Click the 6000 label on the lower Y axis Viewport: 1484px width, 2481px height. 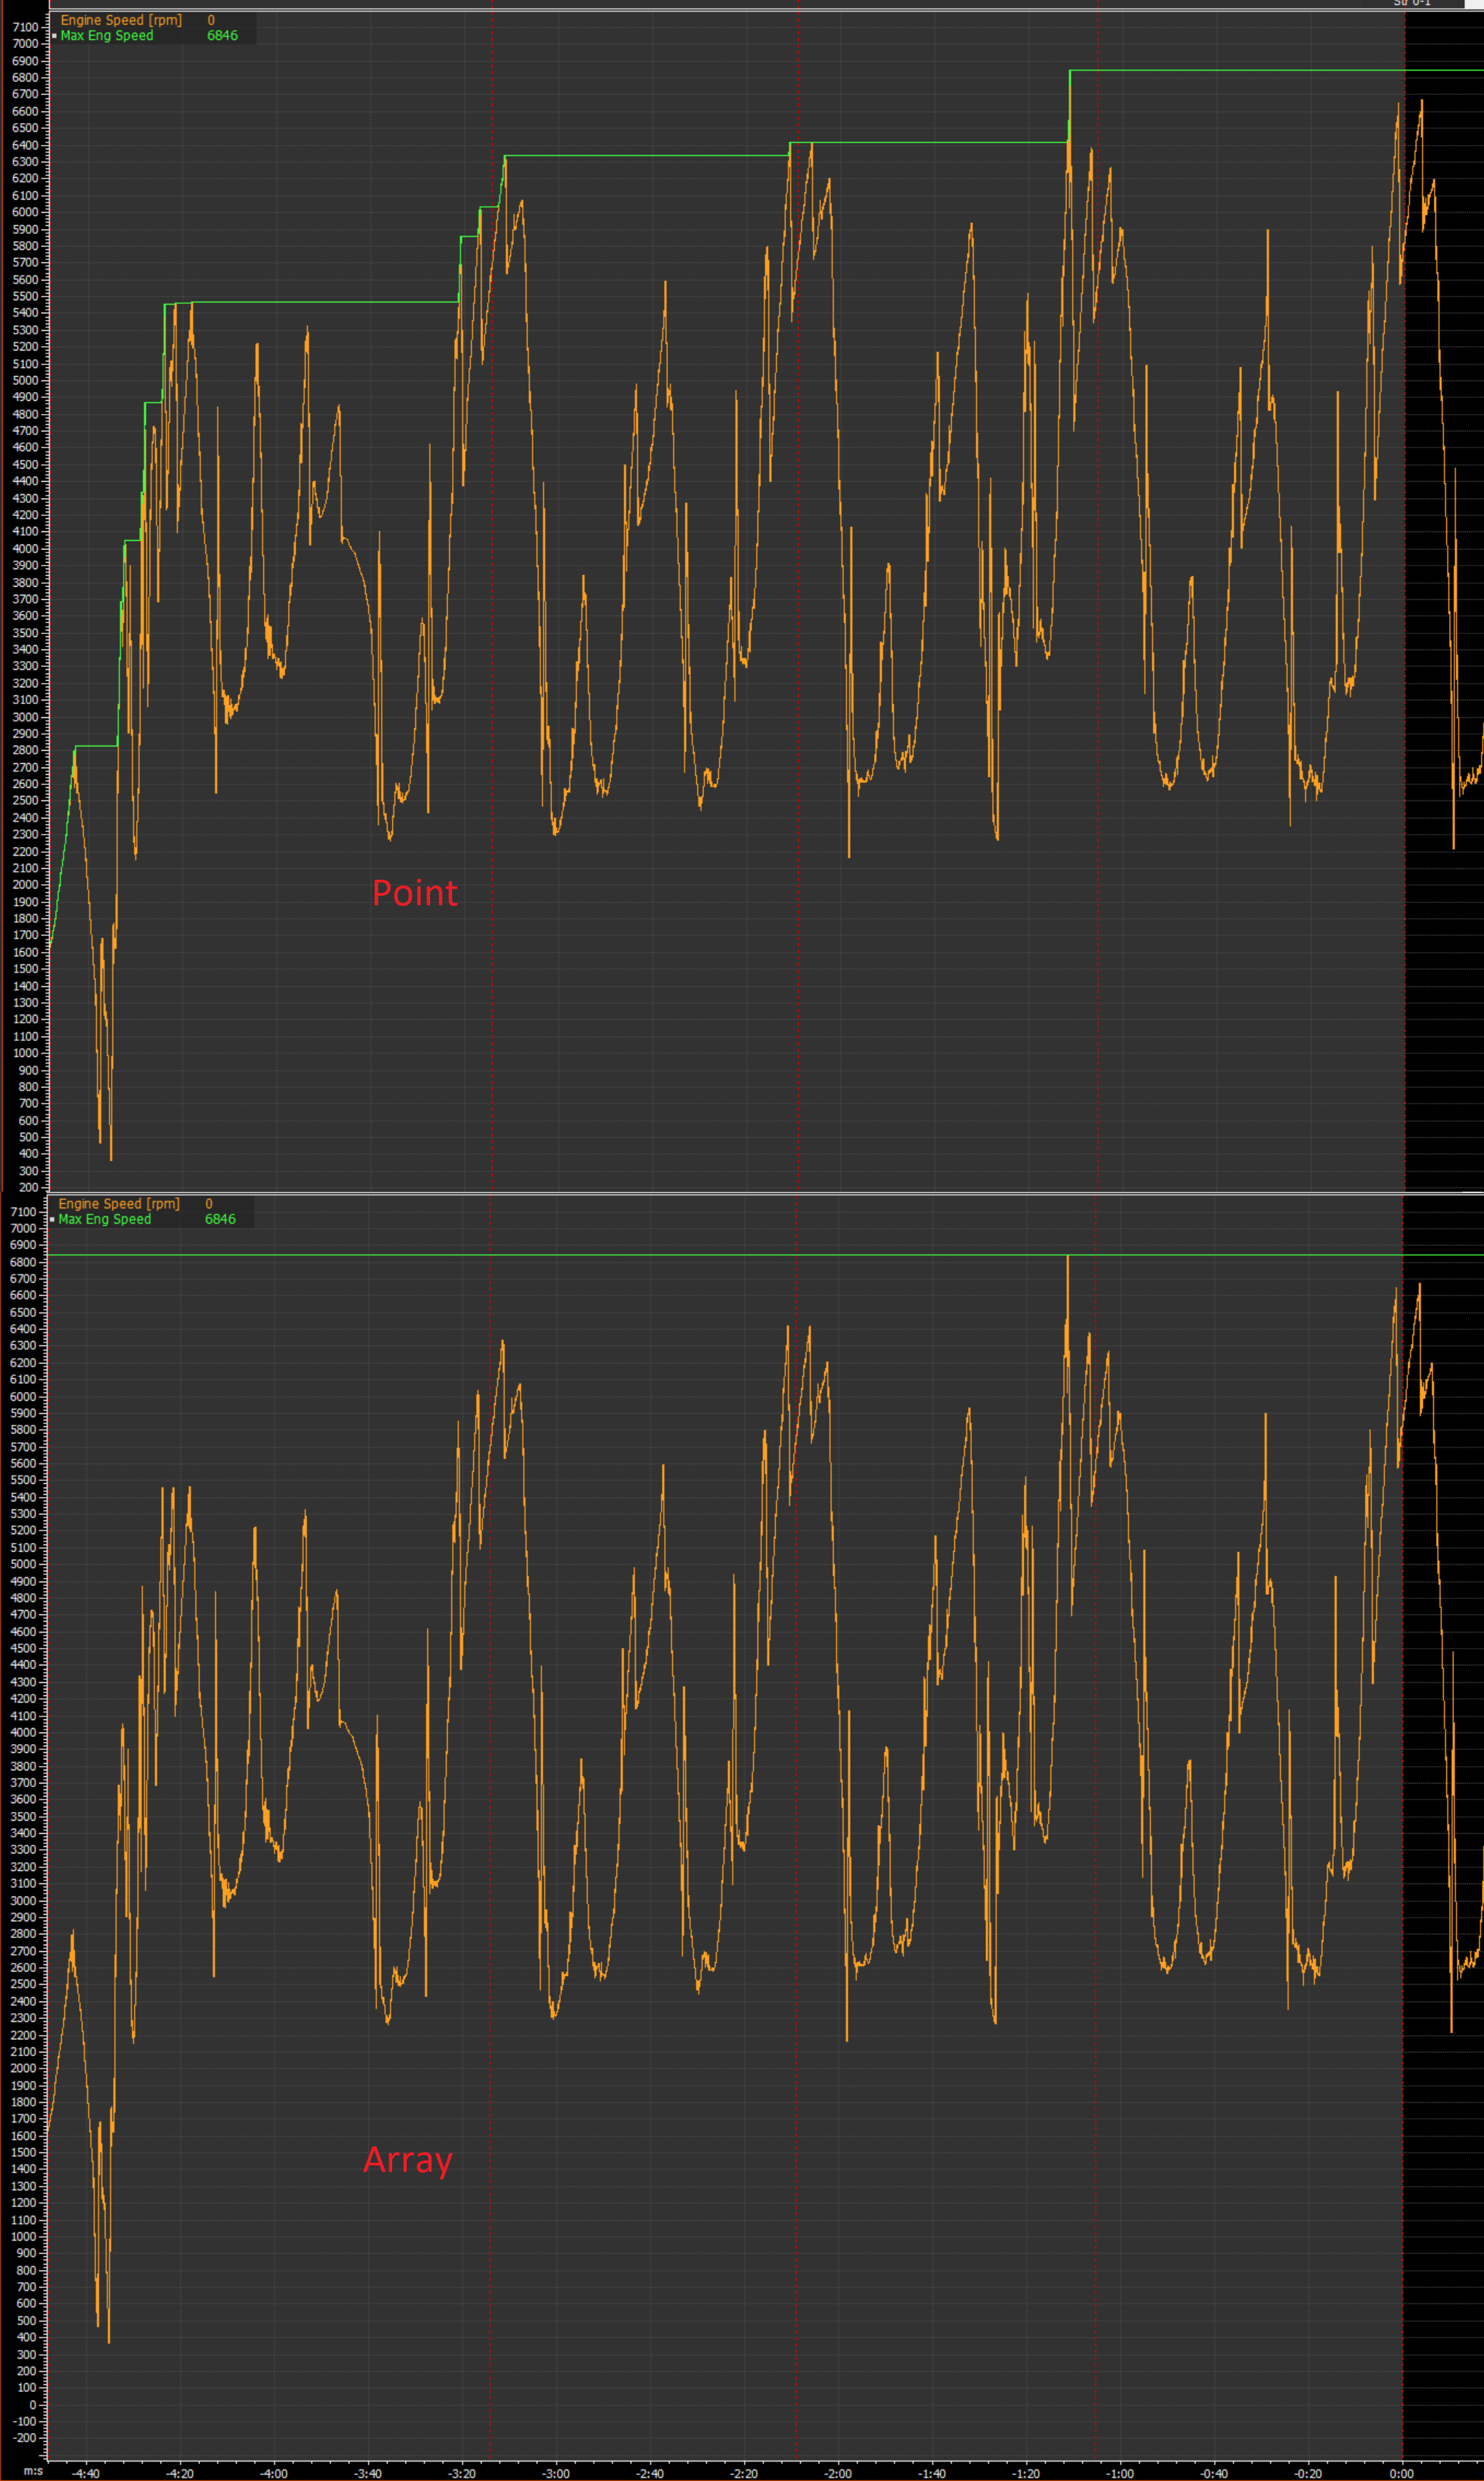[x=23, y=1396]
